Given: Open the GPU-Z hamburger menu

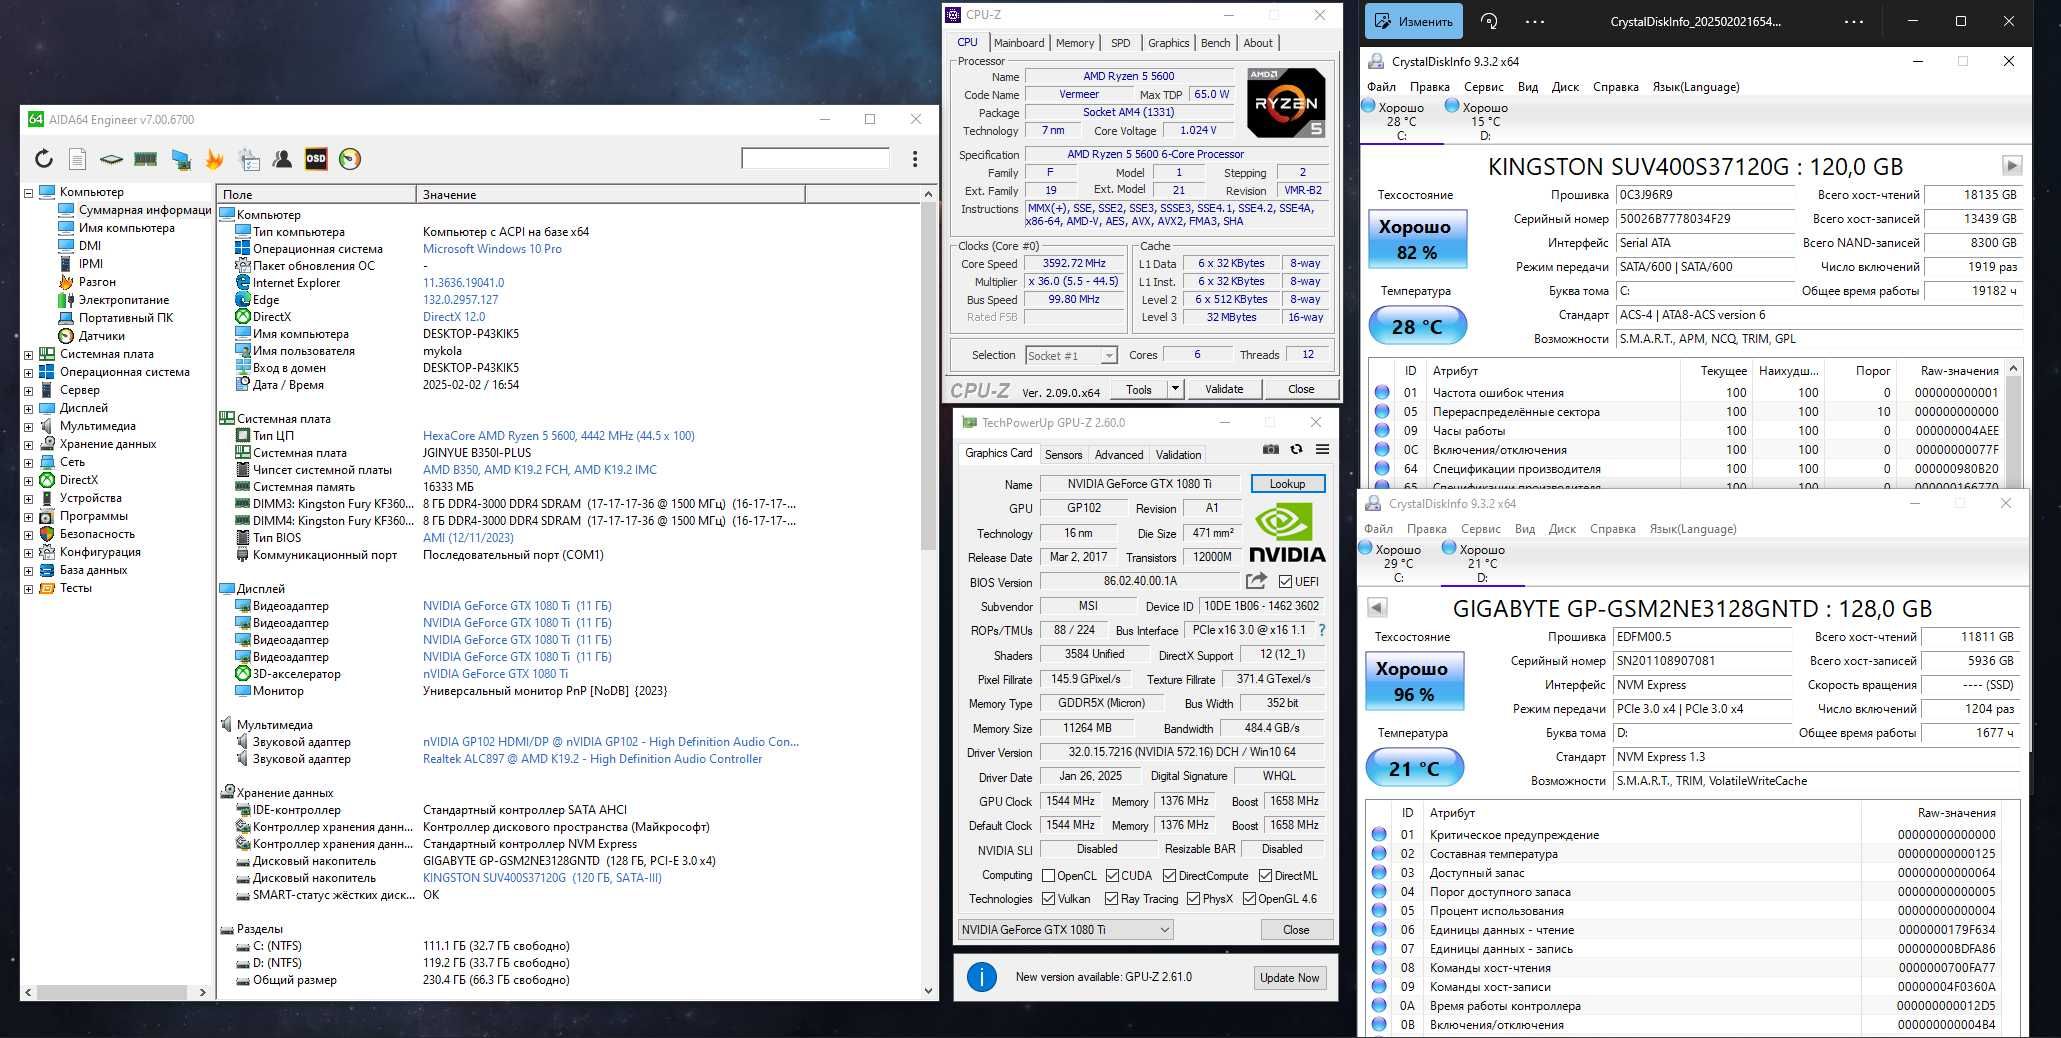Looking at the screenshot, I should point(1322,450).
